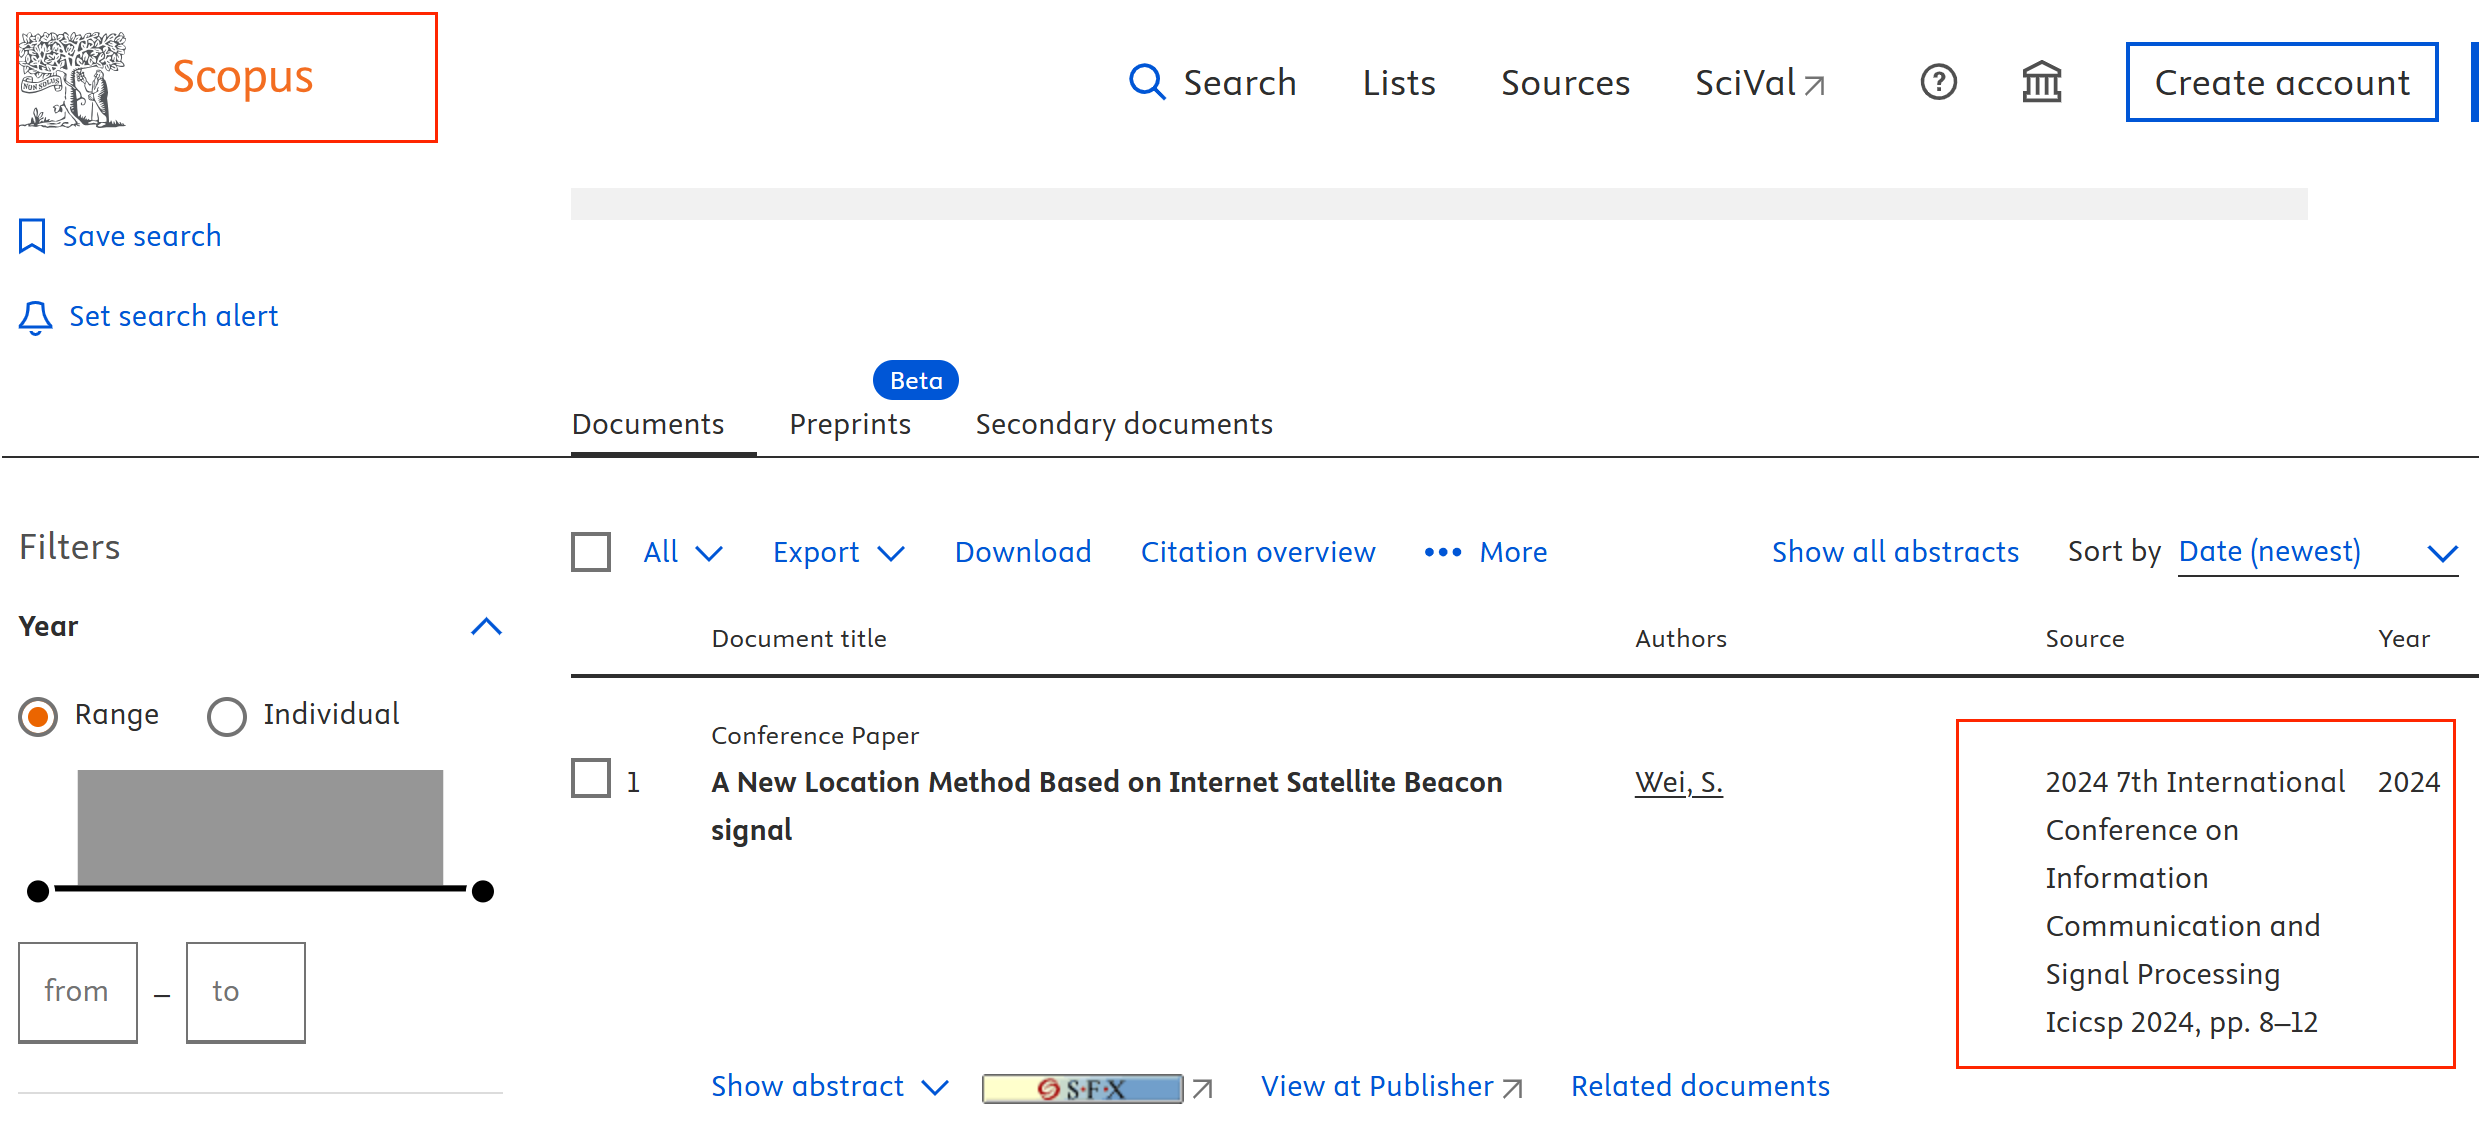2479x1133 pixels.
Task: Click the Search magnifier icon
Action: click(1147, 82)
